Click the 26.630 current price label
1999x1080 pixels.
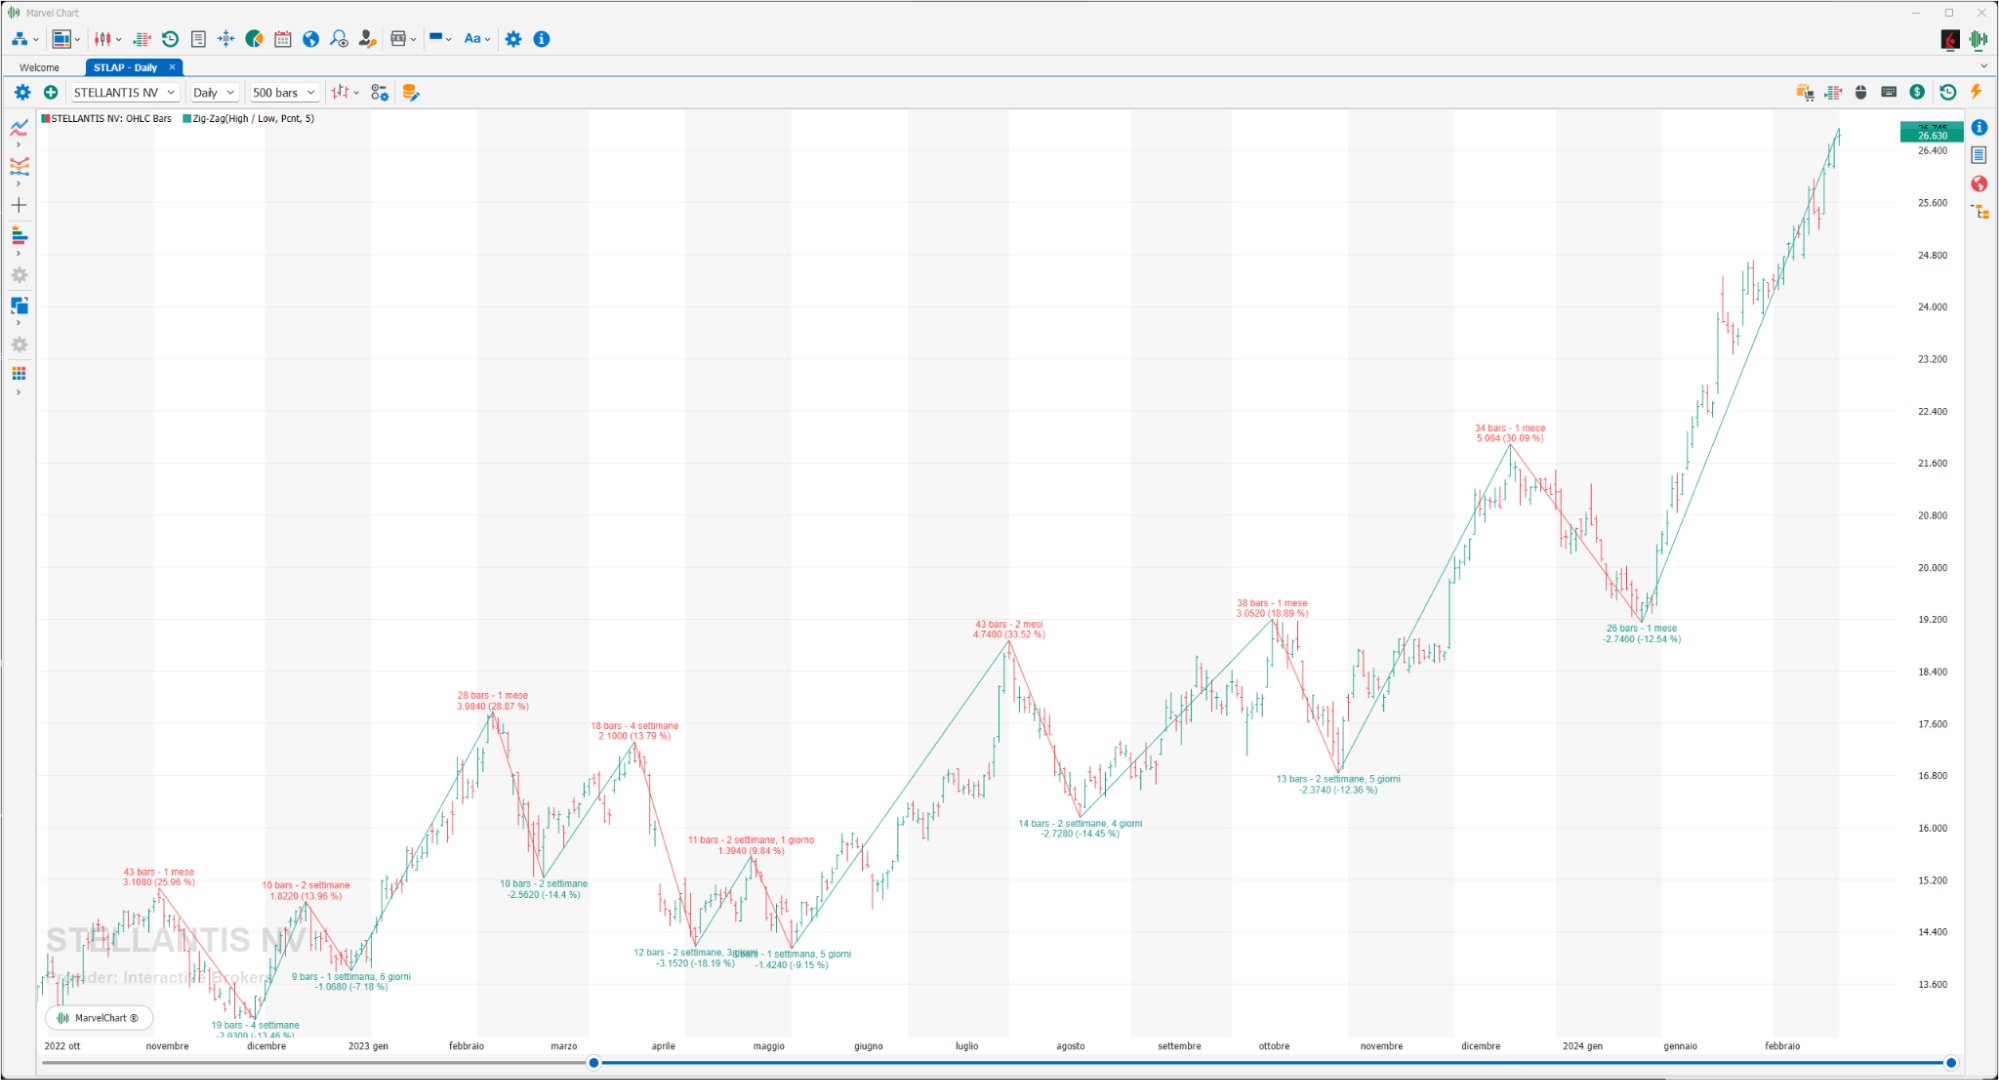(1932, 135)
